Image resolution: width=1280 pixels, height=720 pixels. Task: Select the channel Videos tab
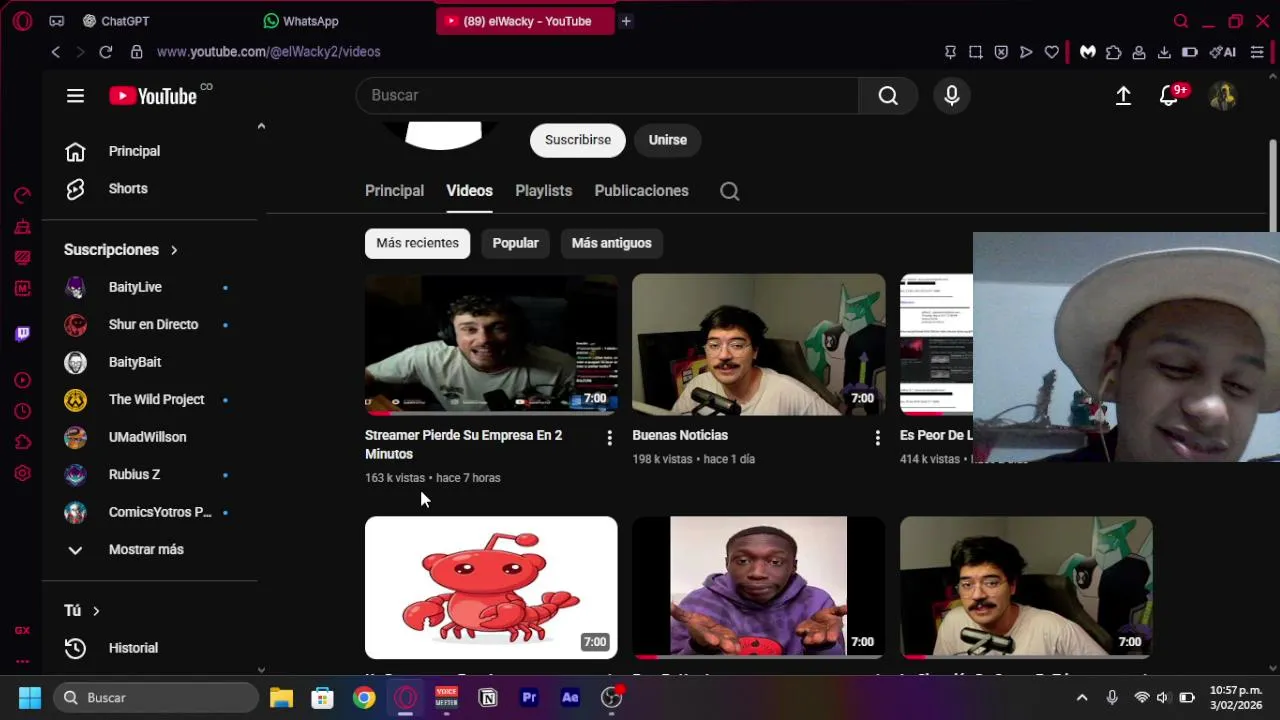click(469, 191)
